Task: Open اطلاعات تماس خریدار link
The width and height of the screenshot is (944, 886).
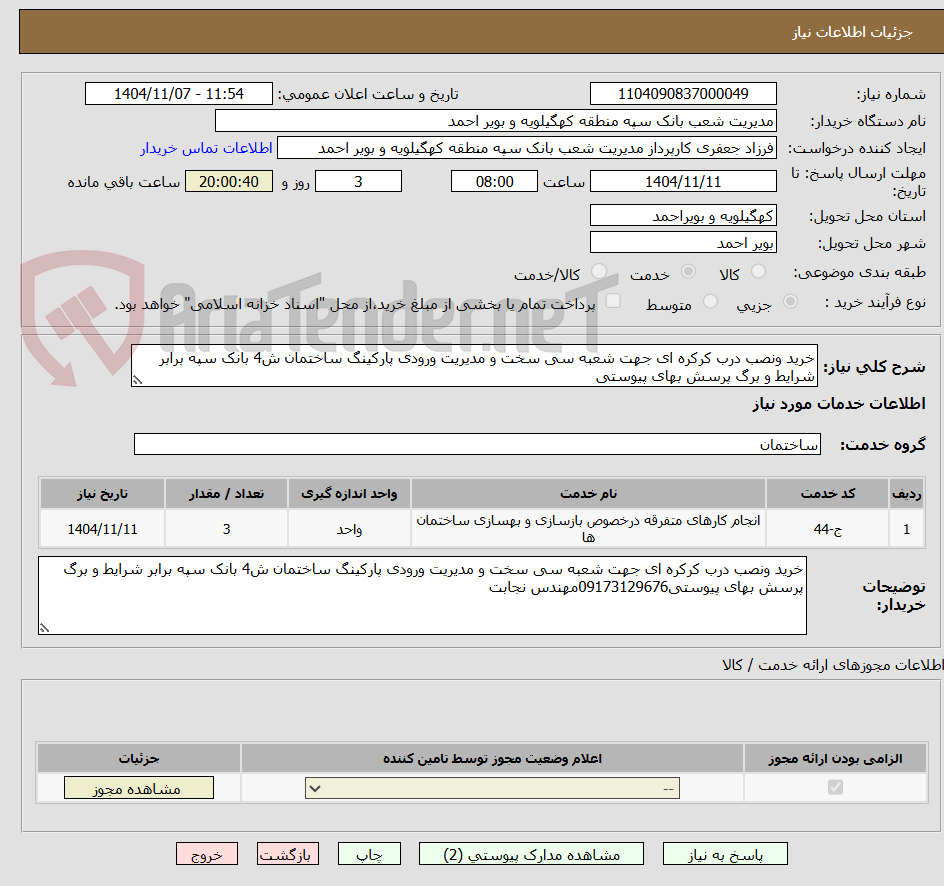Action: pos(206,148)
